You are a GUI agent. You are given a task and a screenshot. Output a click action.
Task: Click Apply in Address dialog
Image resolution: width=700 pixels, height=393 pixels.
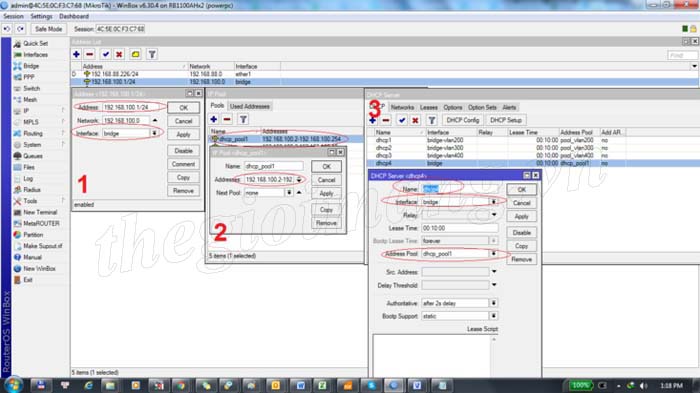pyautogui.click(x=183, y=134)
